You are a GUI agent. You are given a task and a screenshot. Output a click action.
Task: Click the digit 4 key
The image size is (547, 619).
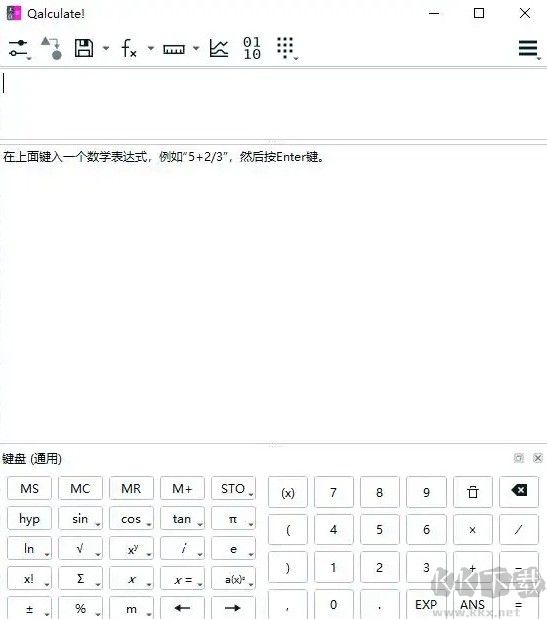tap(334, 529)
